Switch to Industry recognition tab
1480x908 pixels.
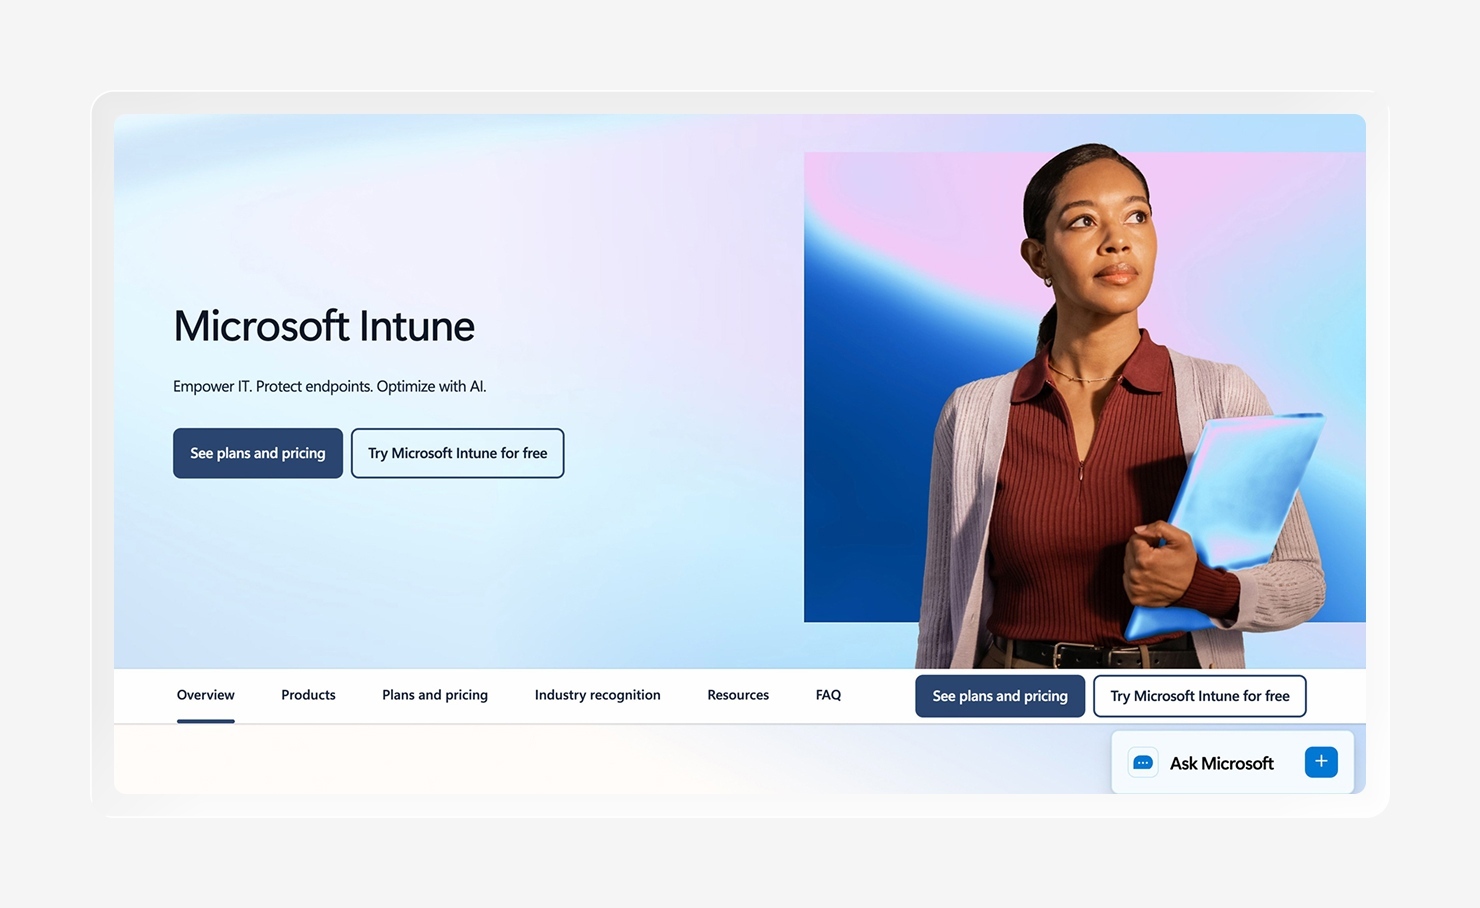[598, 695]
